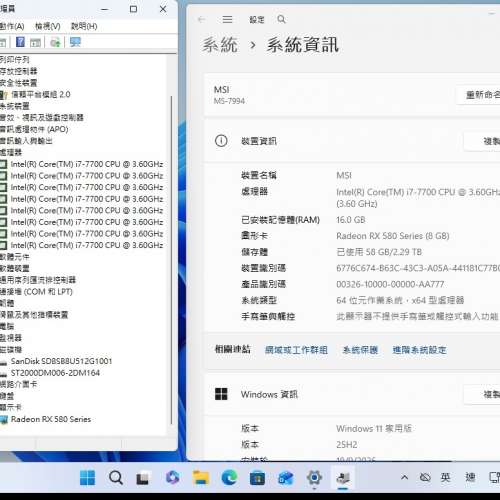Open the 網域或工作群組 link

click(x=296, y=350)
